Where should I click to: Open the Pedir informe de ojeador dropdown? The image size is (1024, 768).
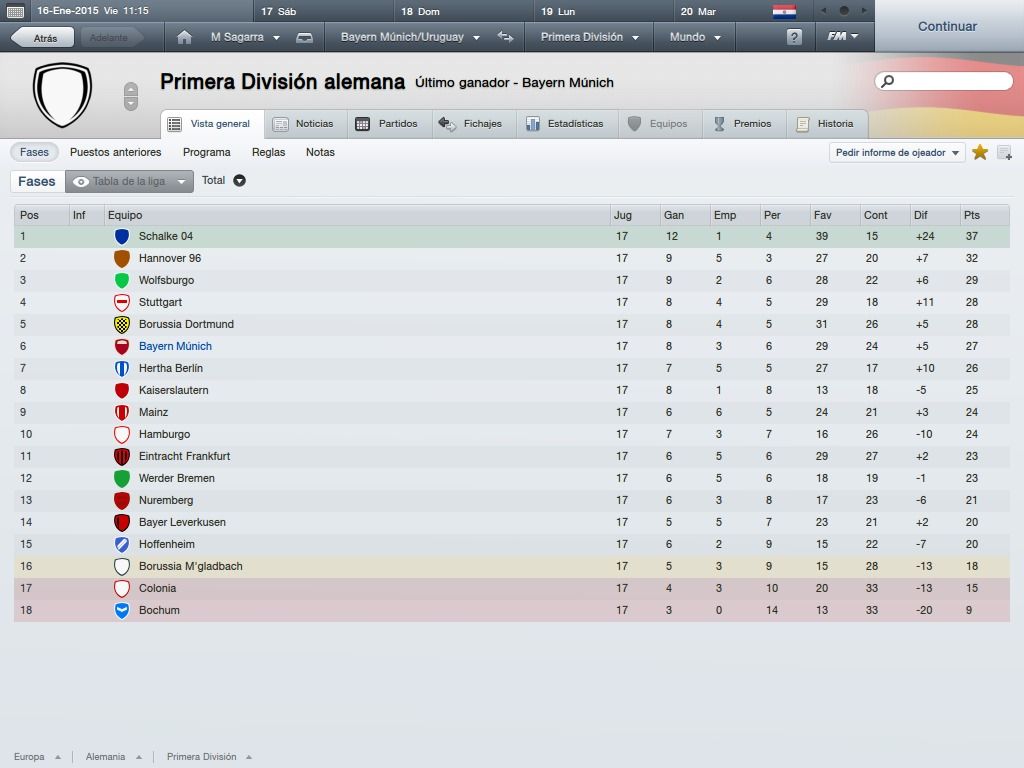[897, 153]
